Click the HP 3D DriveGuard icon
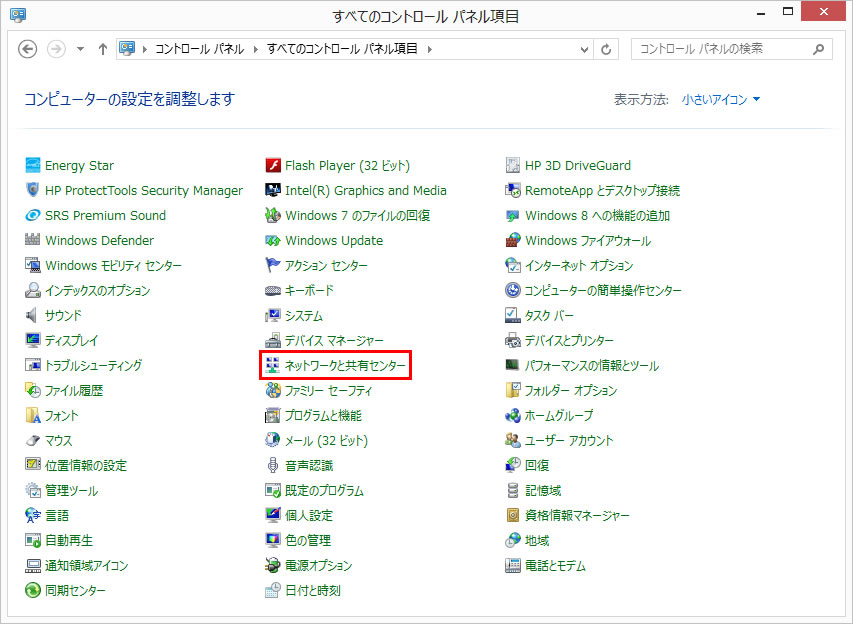 [512, 165]
